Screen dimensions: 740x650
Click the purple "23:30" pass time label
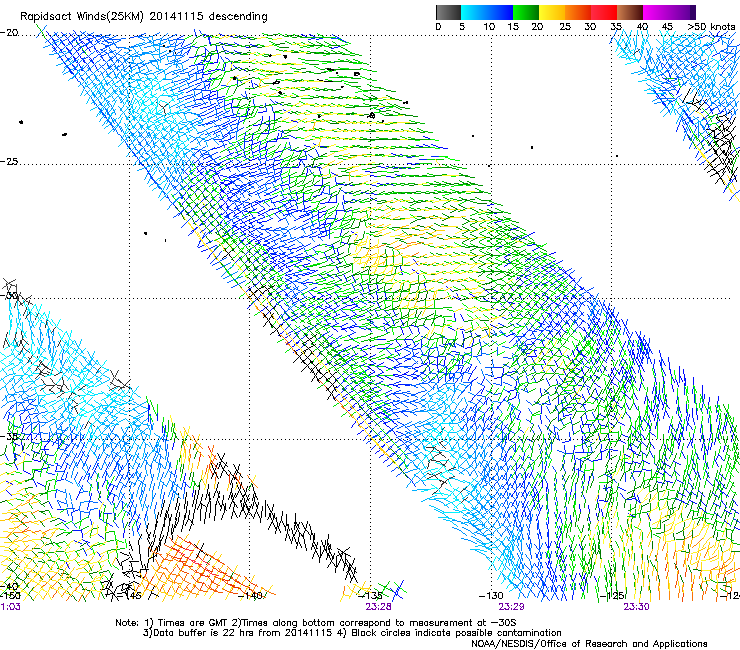pos(636,607)
